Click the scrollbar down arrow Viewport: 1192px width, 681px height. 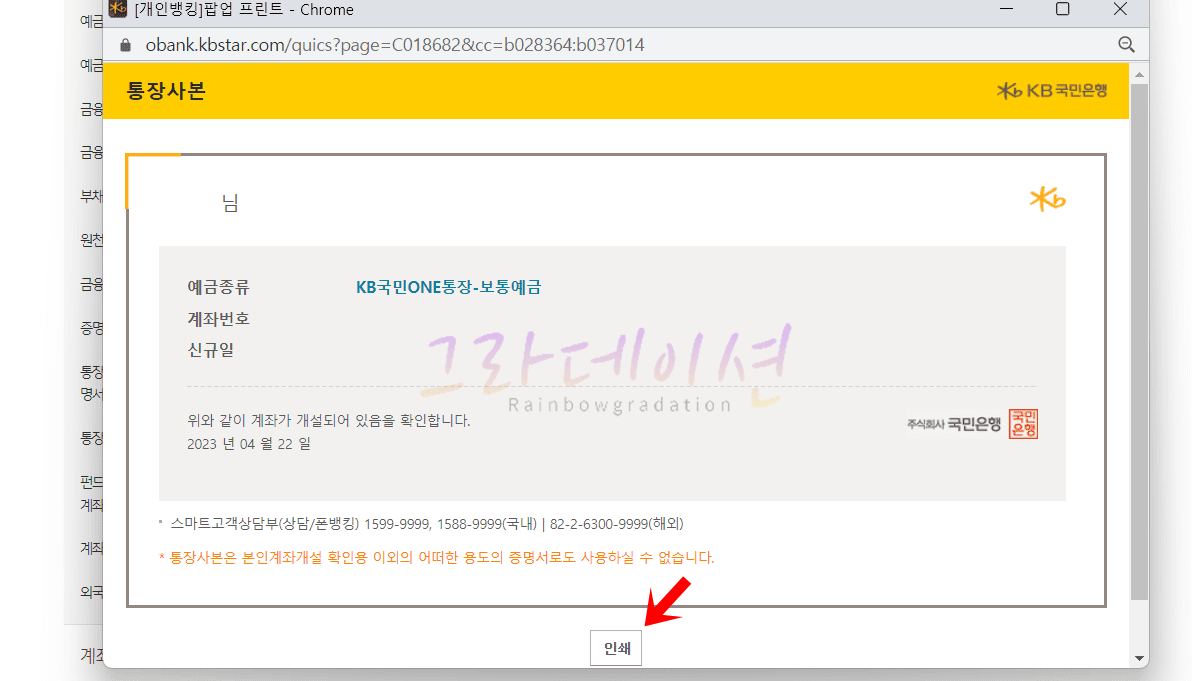tap(1139, 658)
